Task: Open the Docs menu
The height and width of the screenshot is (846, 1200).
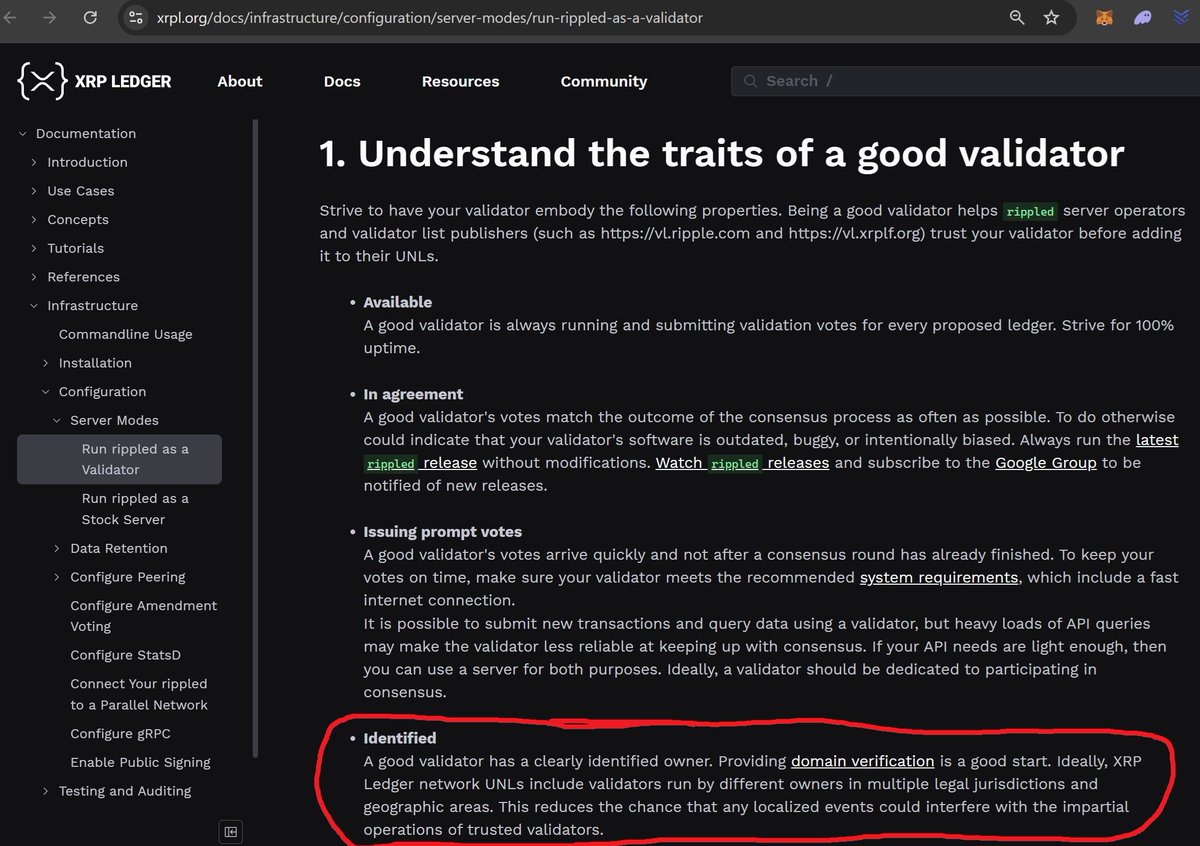Action: coord(342,81)
